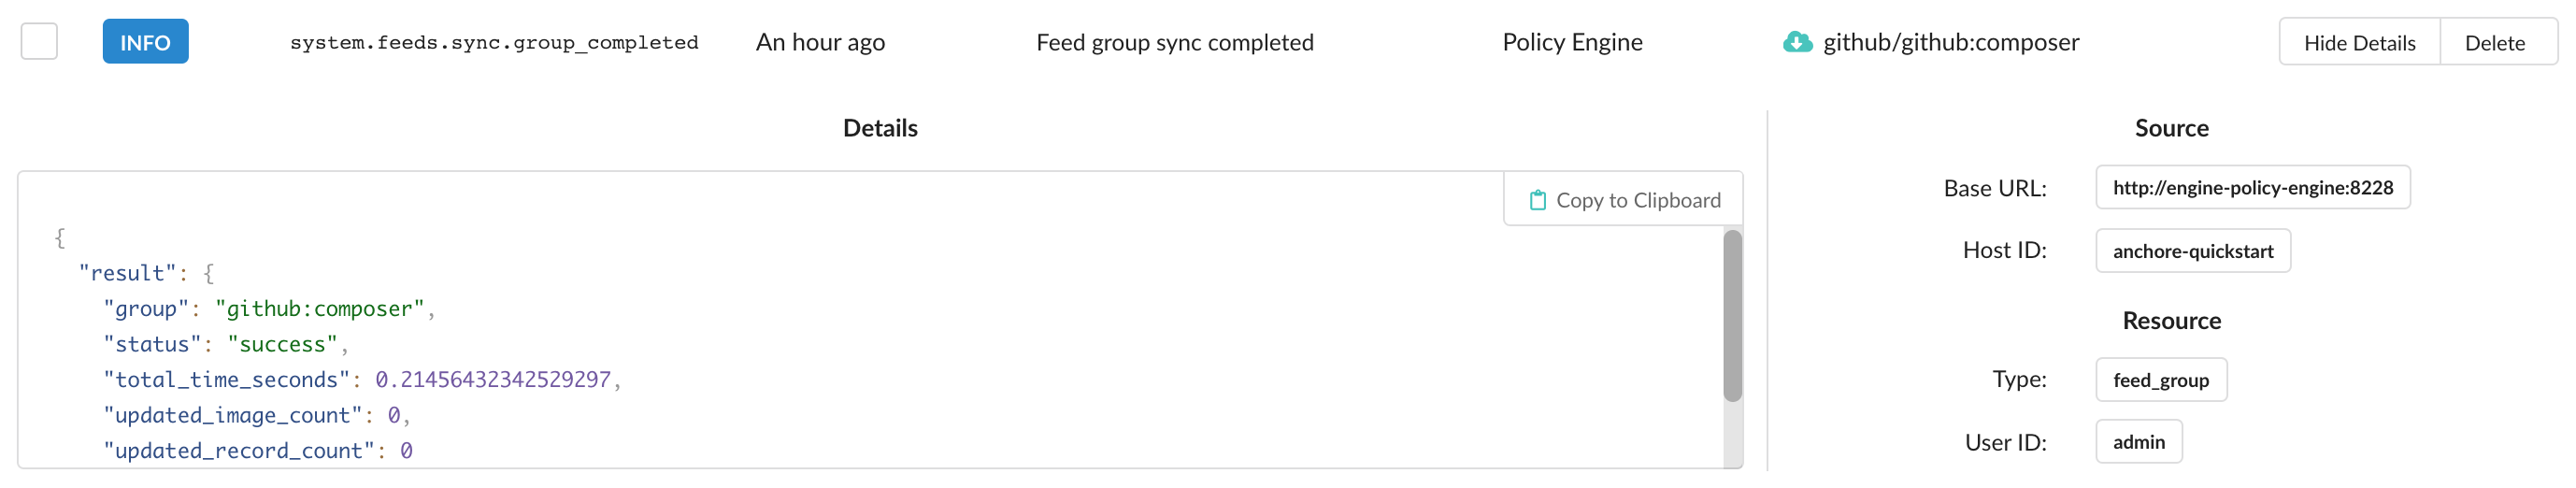Click the "Feed group sync completed" message
The image size is (2576, 488).
click(1174, 42)
